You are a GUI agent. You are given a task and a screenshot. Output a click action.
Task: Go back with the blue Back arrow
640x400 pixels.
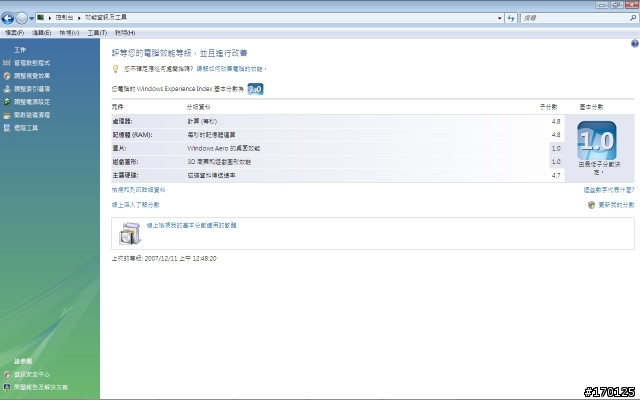[x=8, y=18]
